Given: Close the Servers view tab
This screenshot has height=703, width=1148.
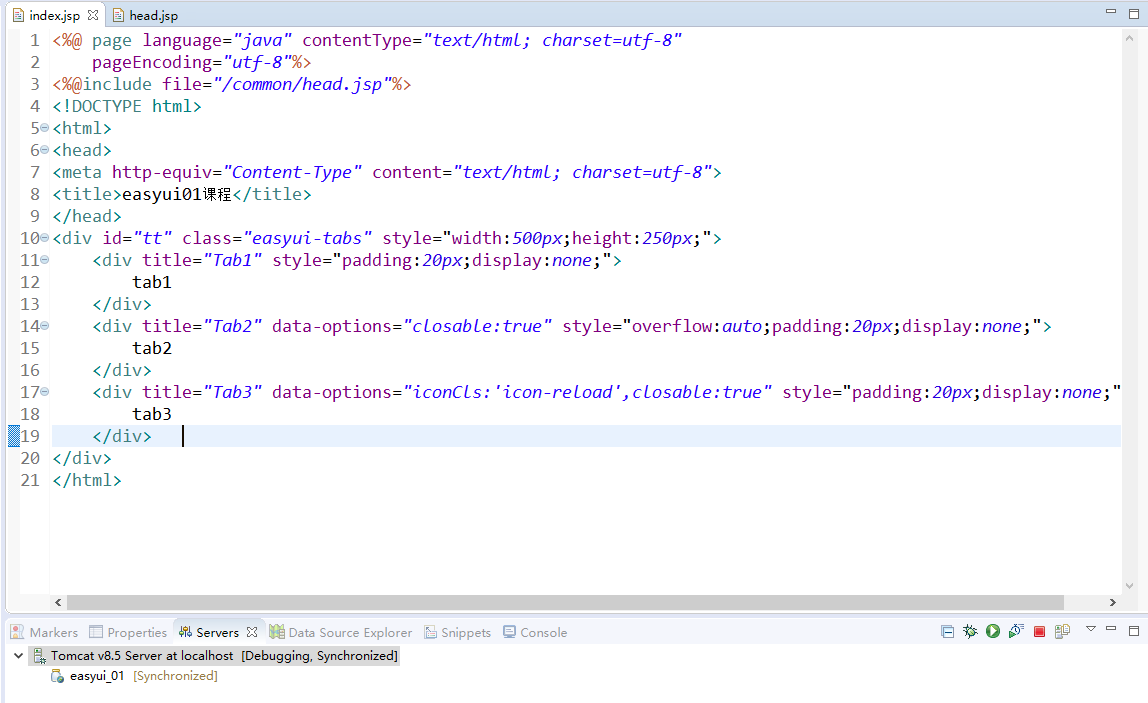Looking at the screenshot, I should (252, 631).
